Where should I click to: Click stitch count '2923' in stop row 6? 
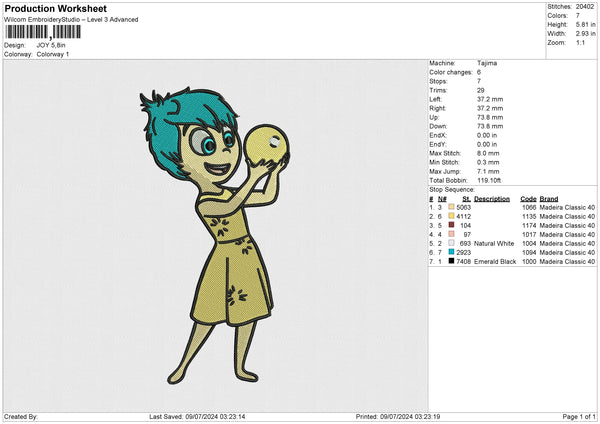[463, 252]
